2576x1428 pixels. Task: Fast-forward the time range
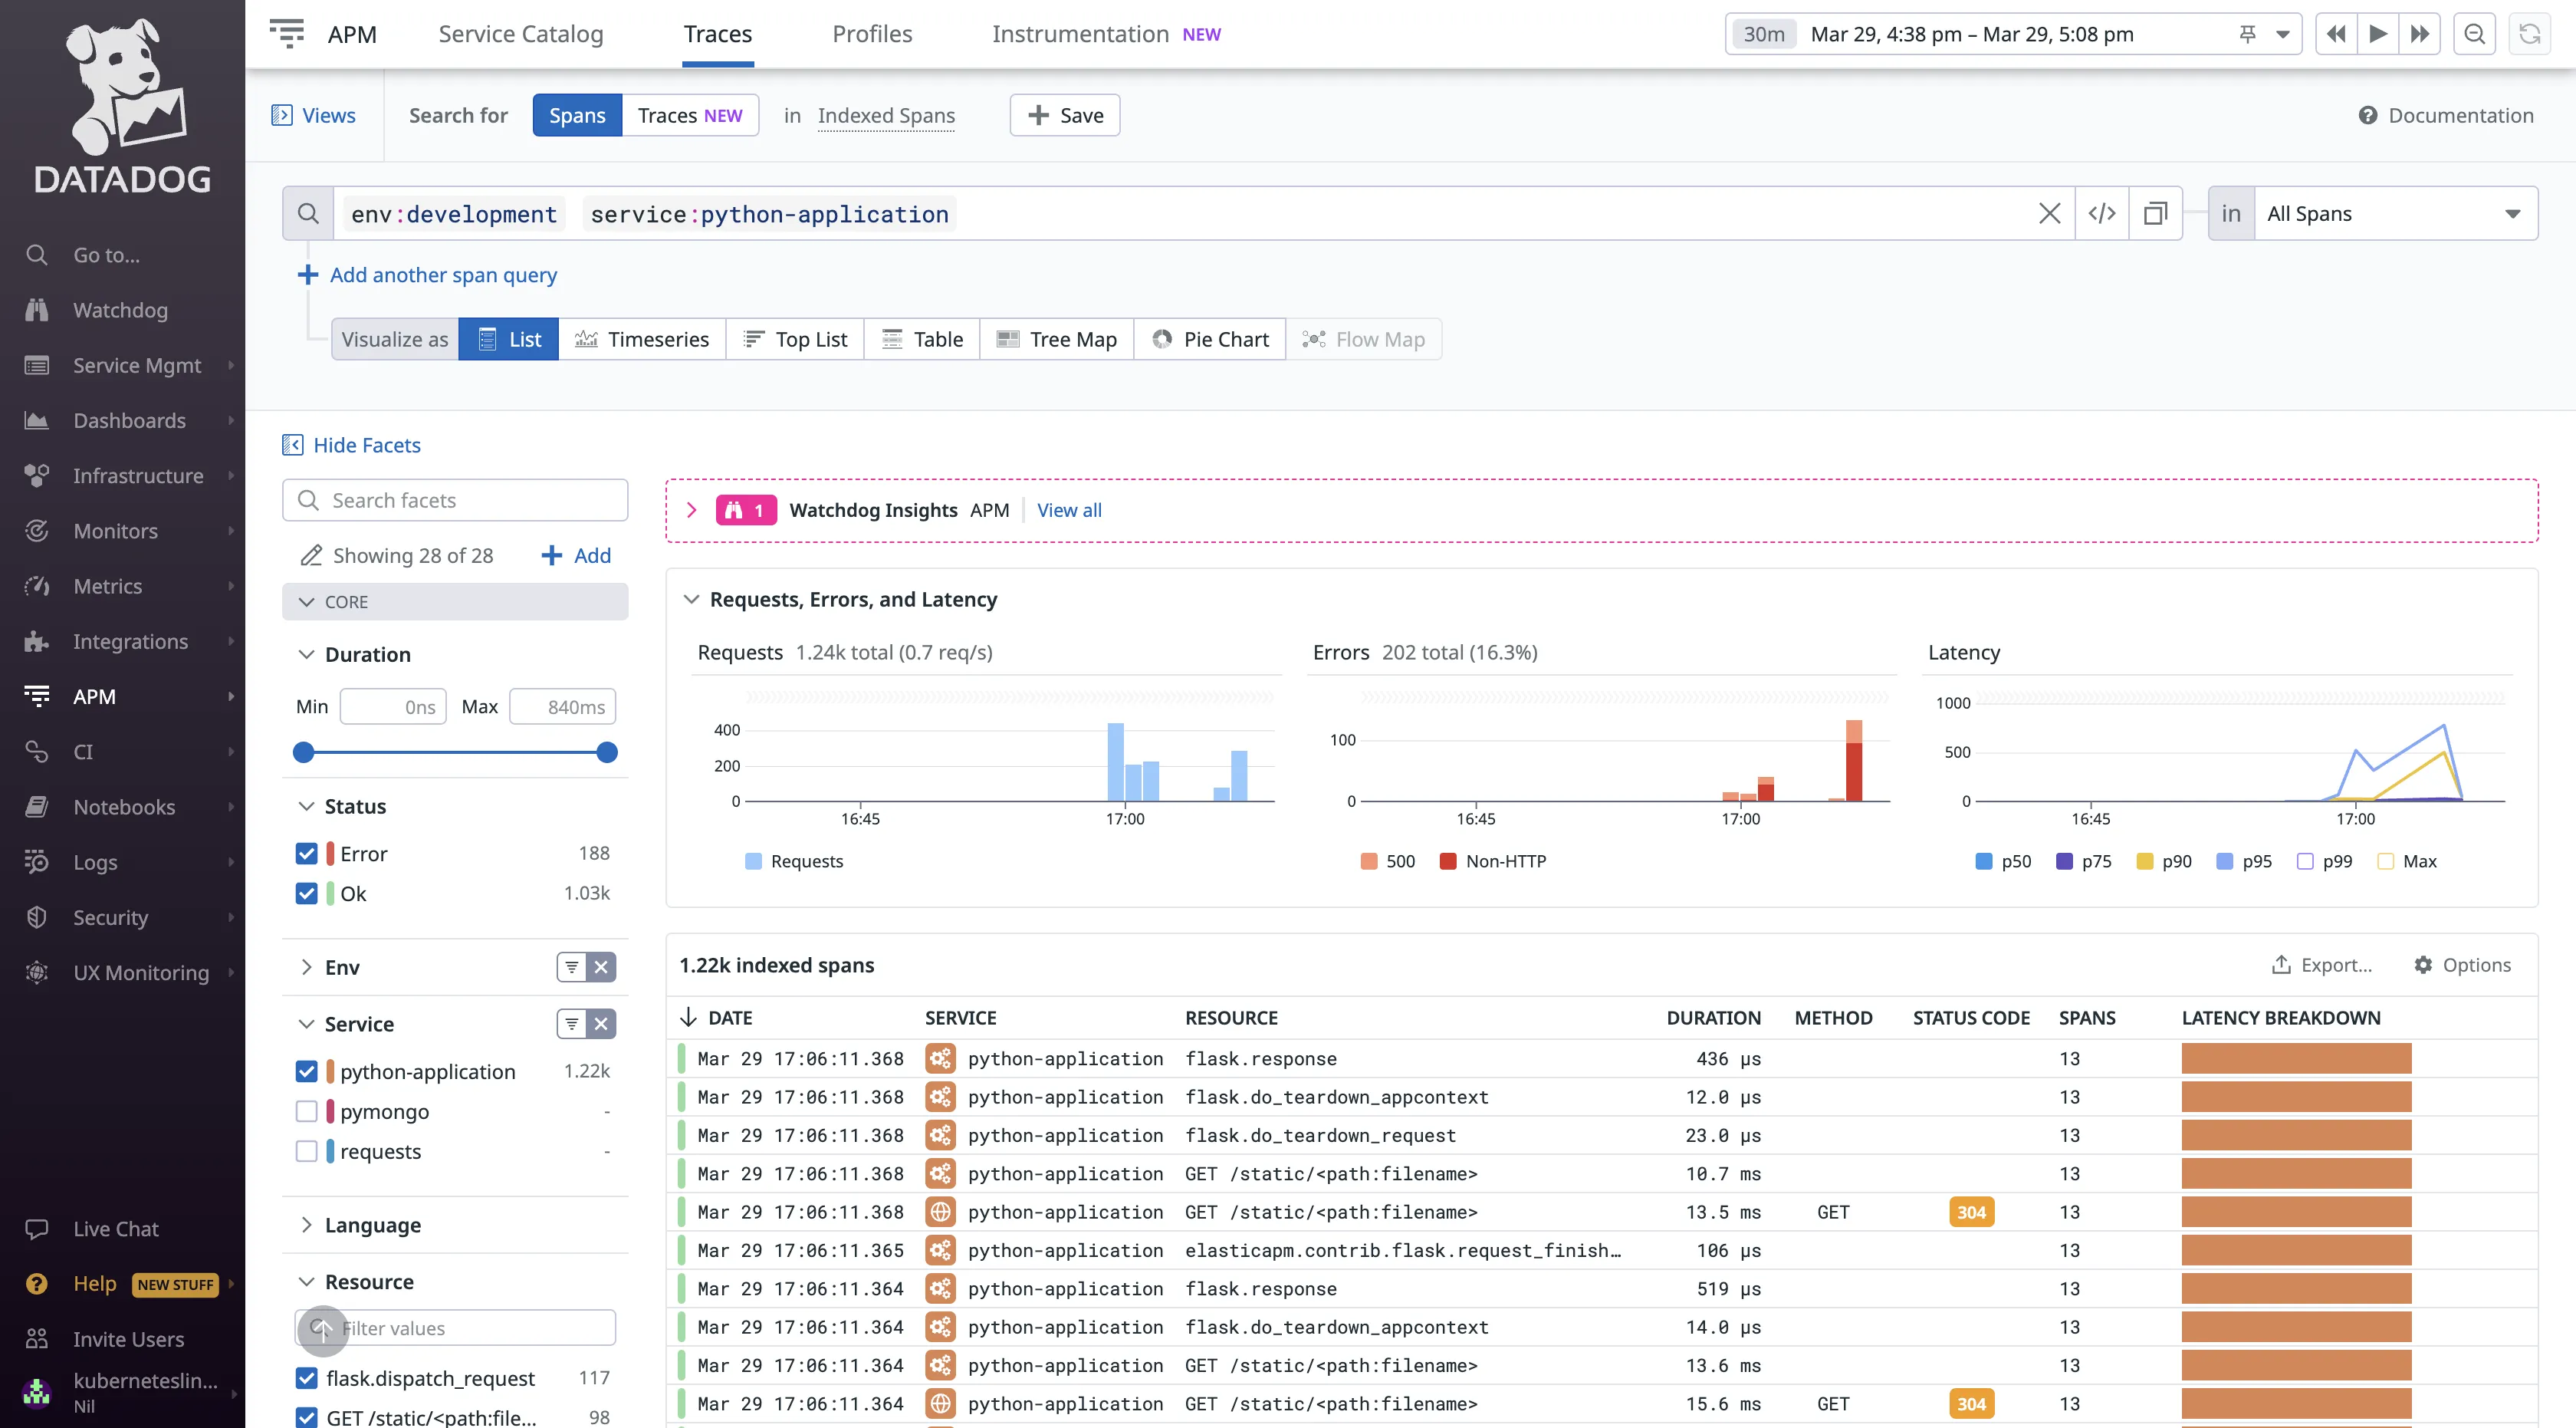click(2419, 34)
